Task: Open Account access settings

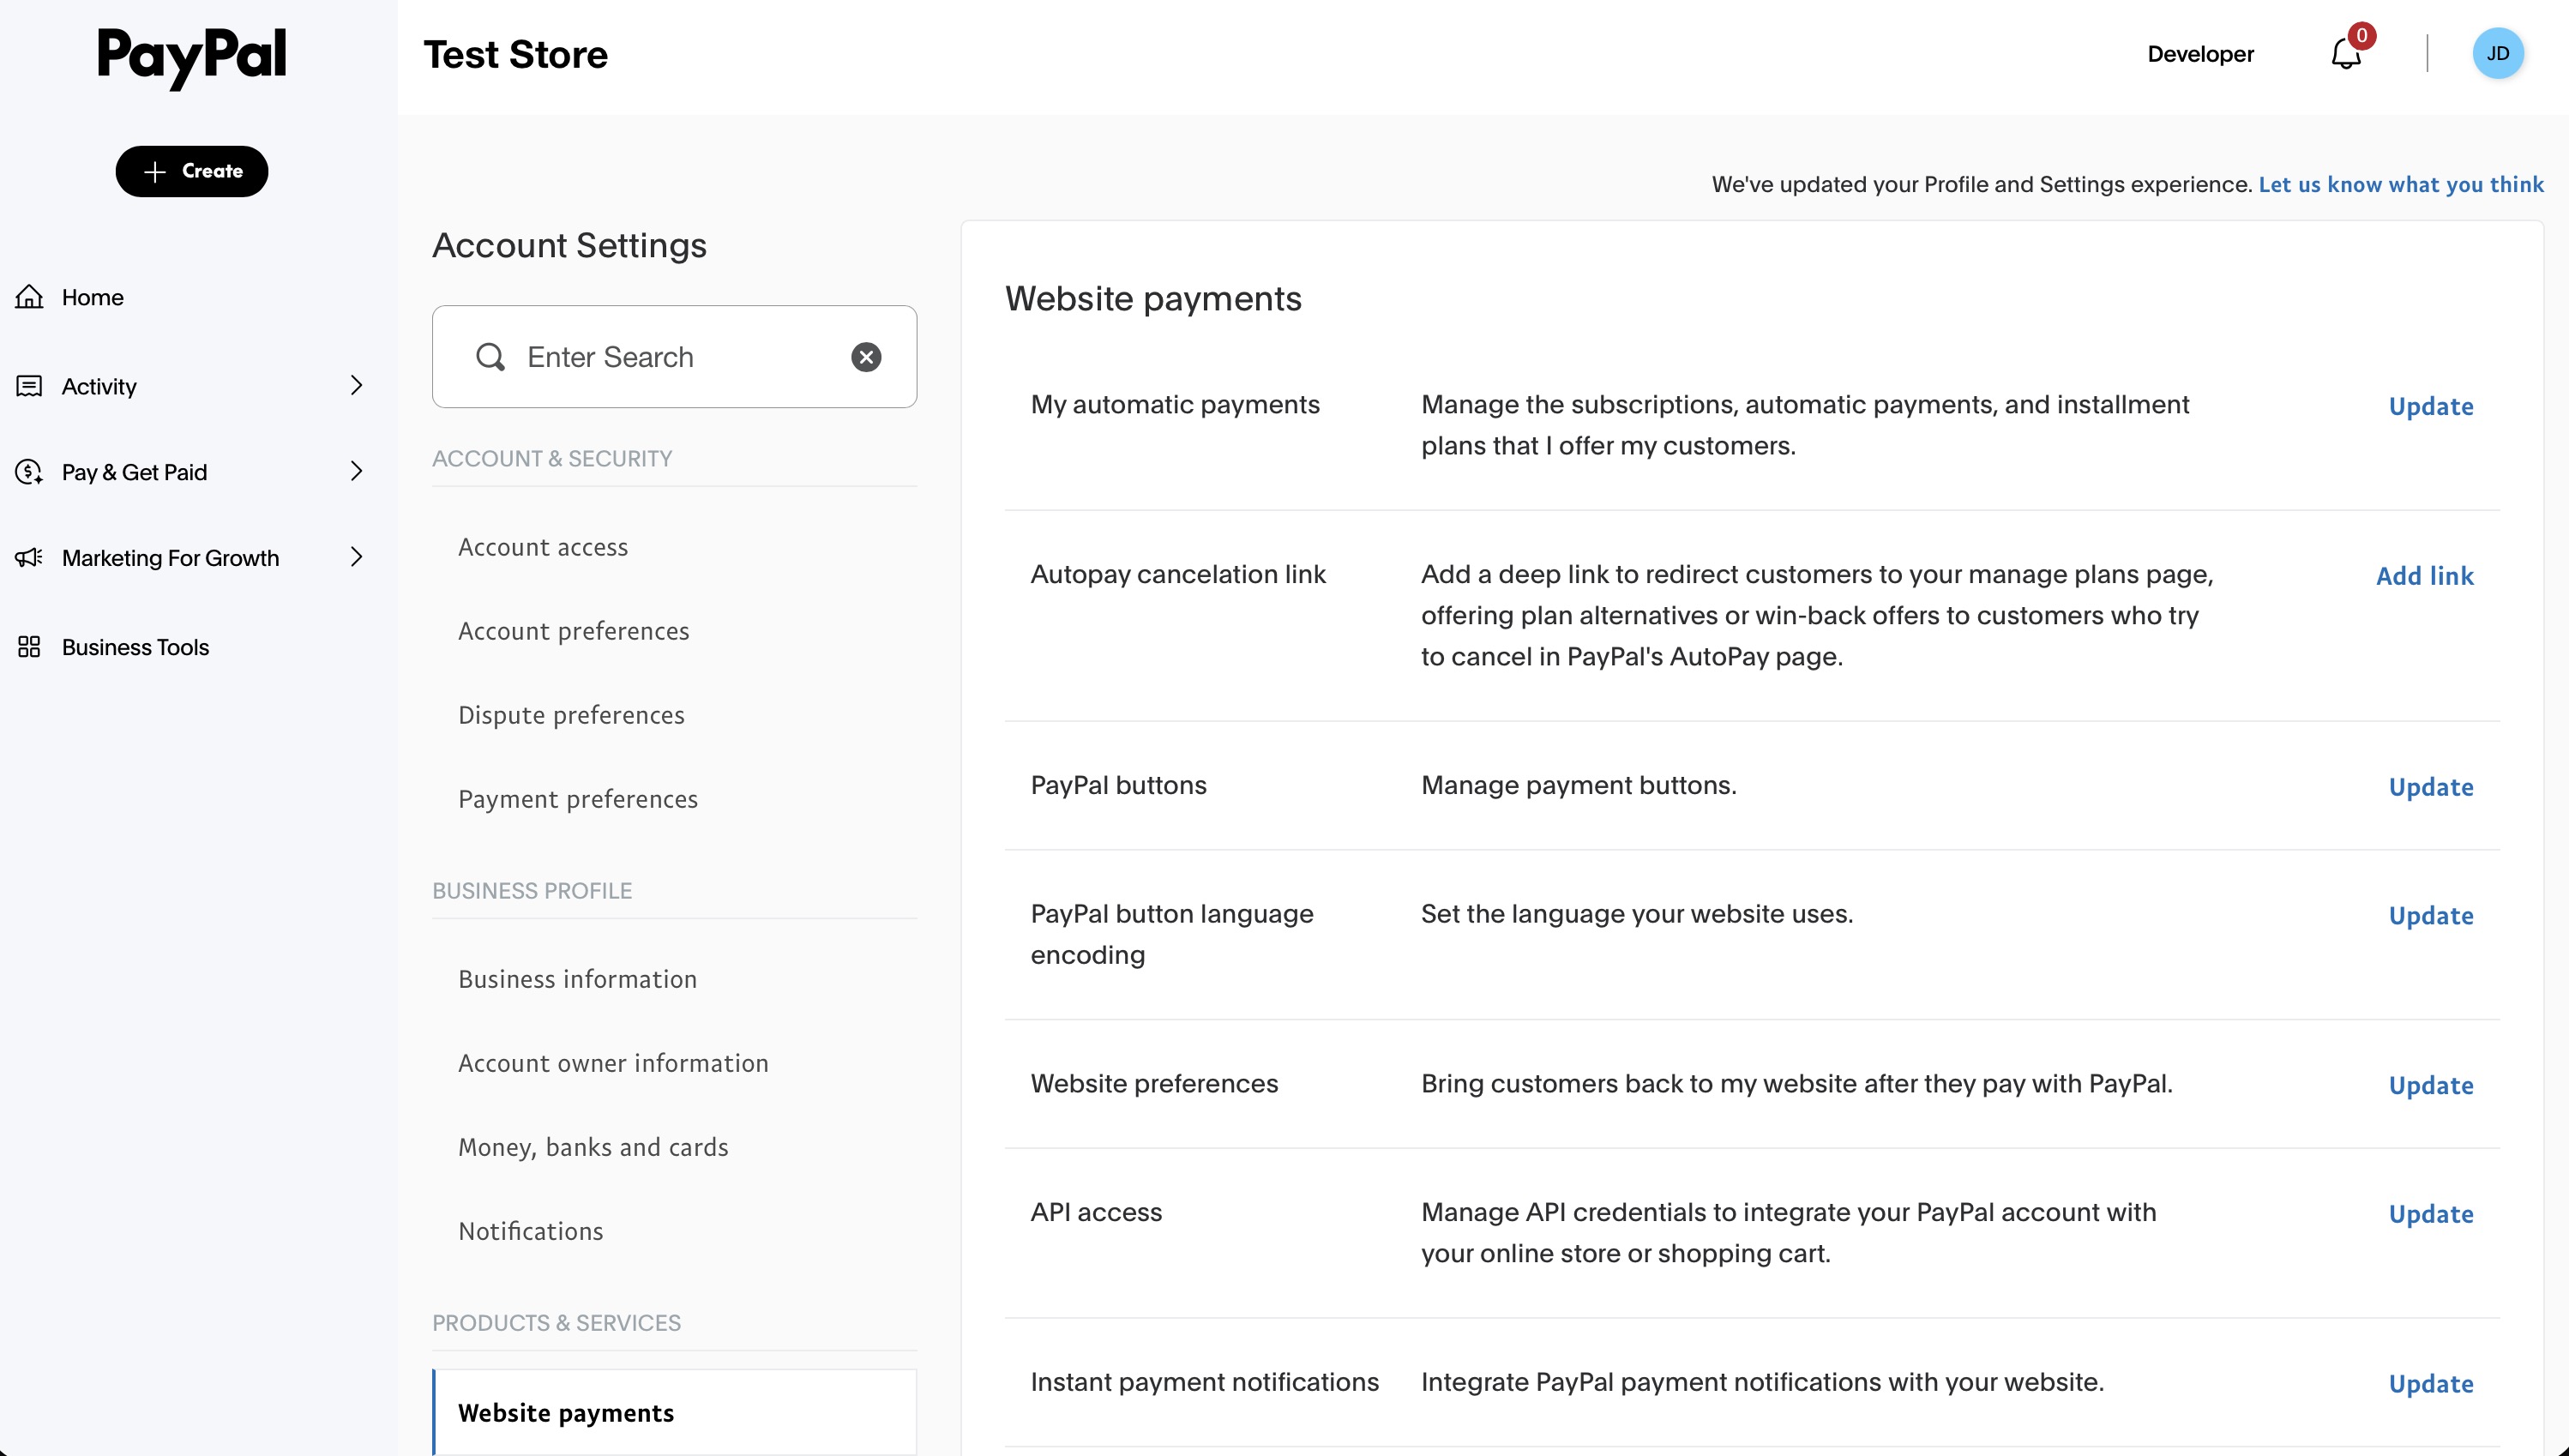Action: click(543, 547)
